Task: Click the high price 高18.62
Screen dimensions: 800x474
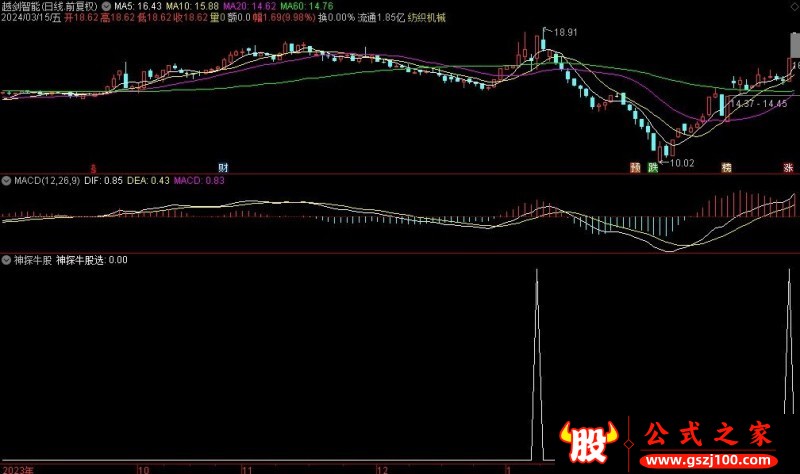Action: pos(117,18)
